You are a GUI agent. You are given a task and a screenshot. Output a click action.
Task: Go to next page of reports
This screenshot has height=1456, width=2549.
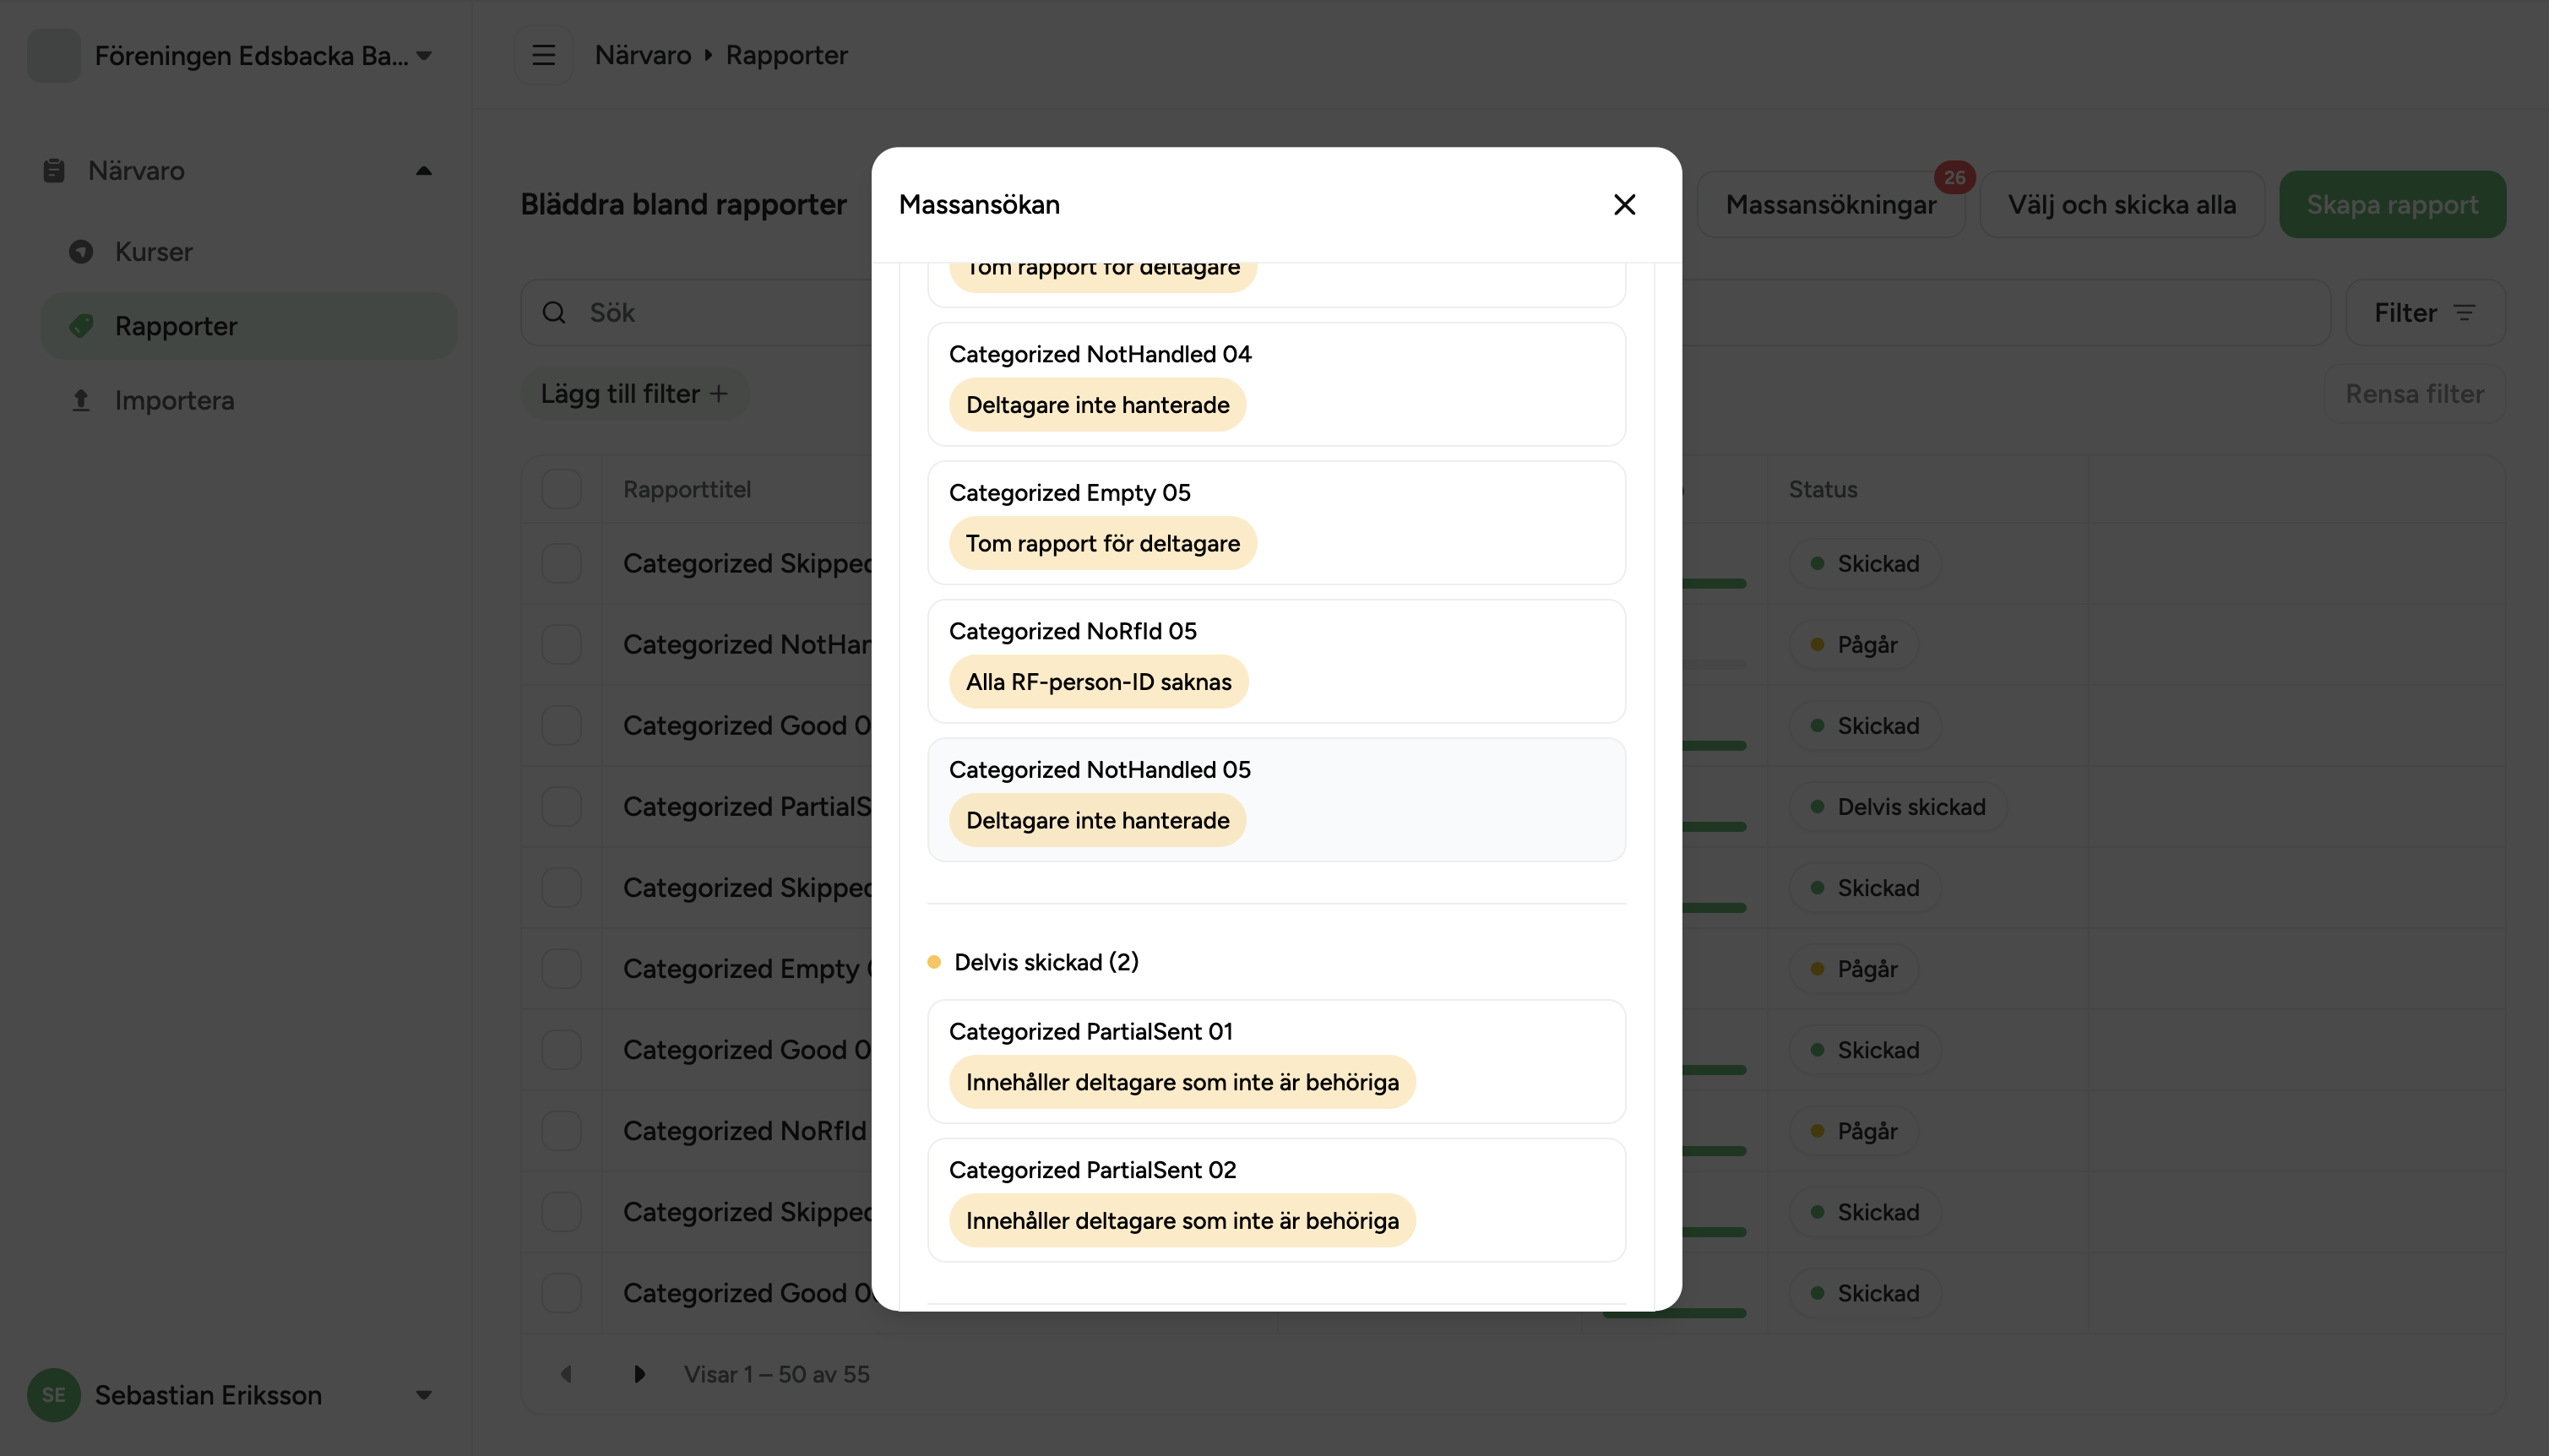639,1374
